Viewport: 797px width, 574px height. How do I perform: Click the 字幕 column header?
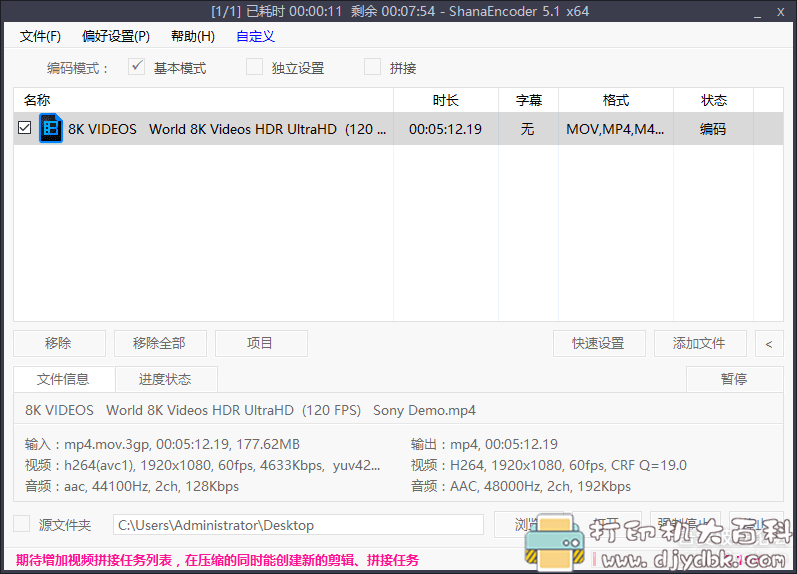[529, 100]
